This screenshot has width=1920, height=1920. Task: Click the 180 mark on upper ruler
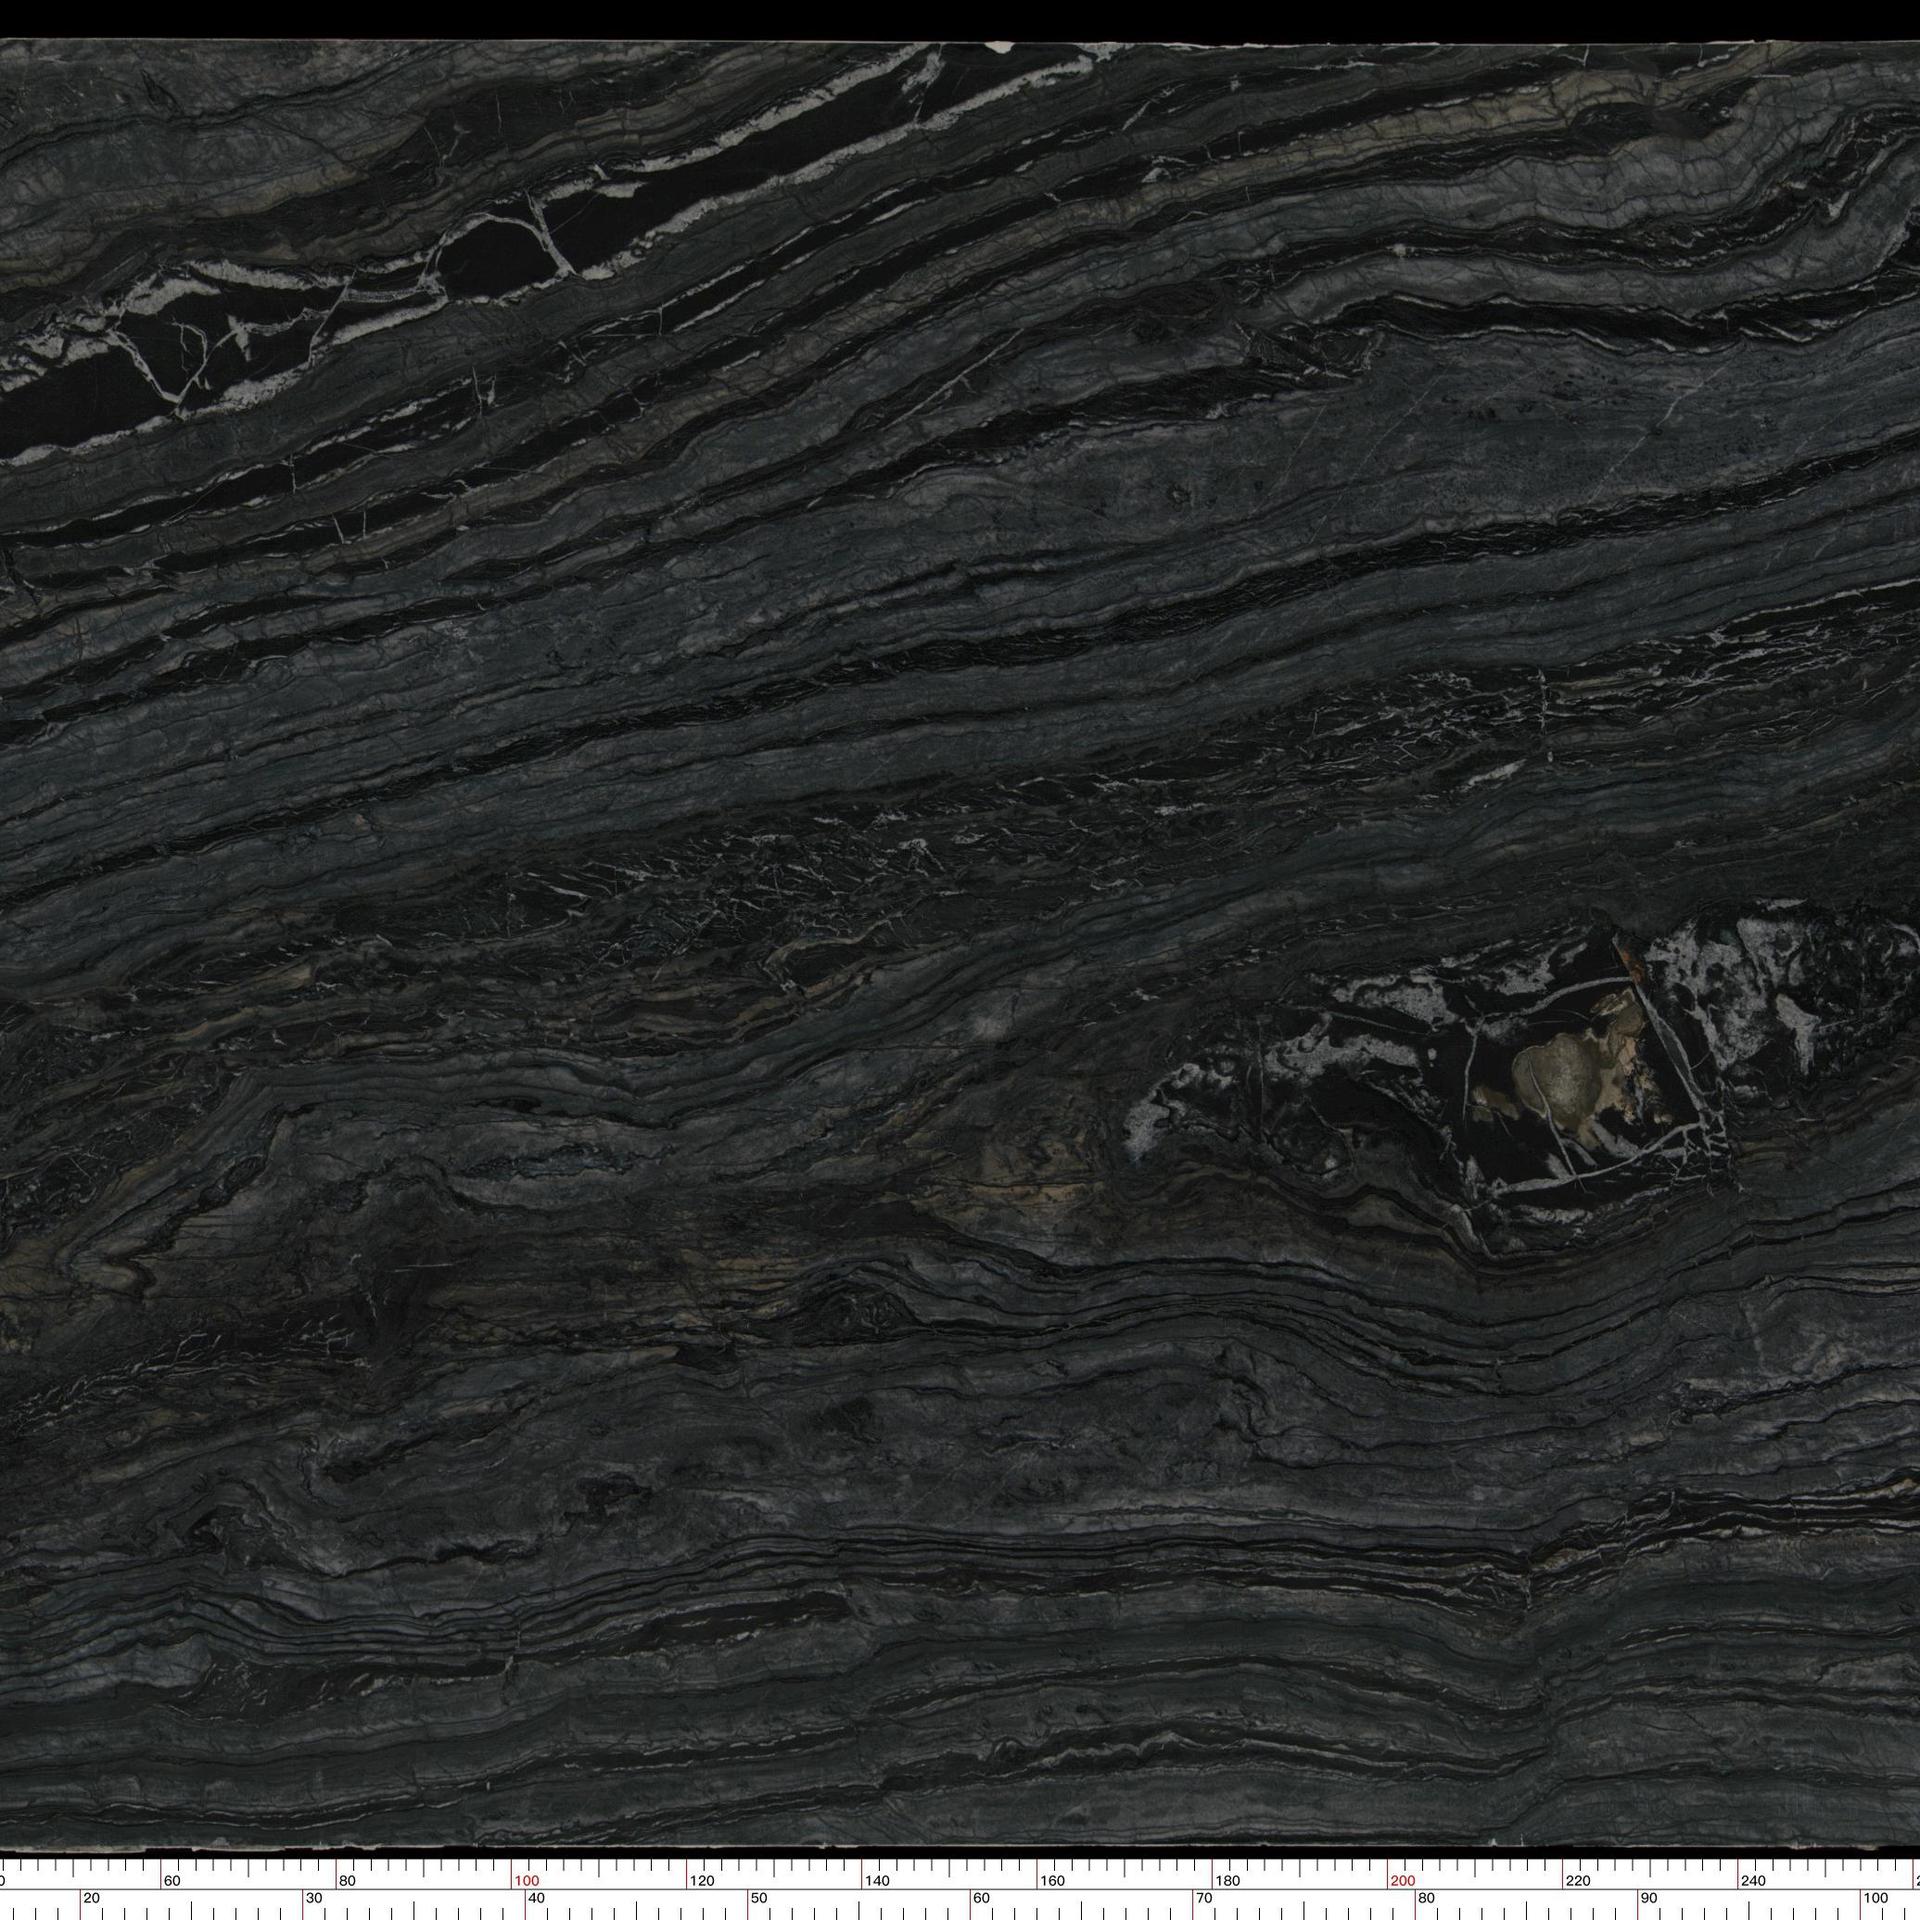(1227, 1881)
